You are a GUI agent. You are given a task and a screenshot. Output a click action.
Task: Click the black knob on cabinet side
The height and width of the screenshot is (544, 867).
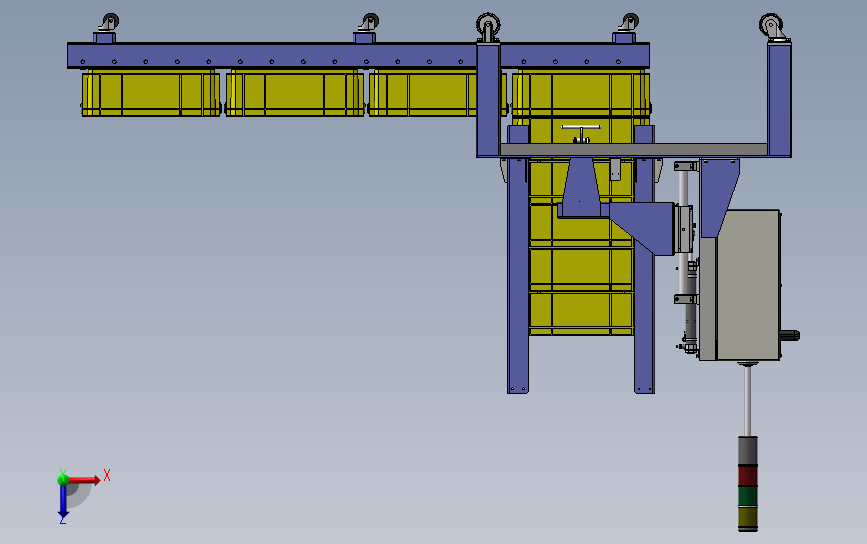(x=790, y=335)
